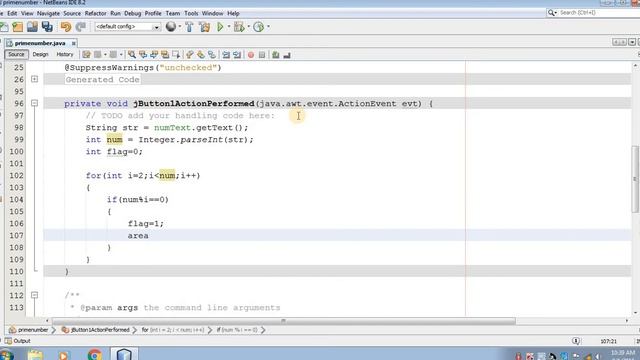
Task: Toggle Rectangular Selection icon
Action: [x=176, y=55]
